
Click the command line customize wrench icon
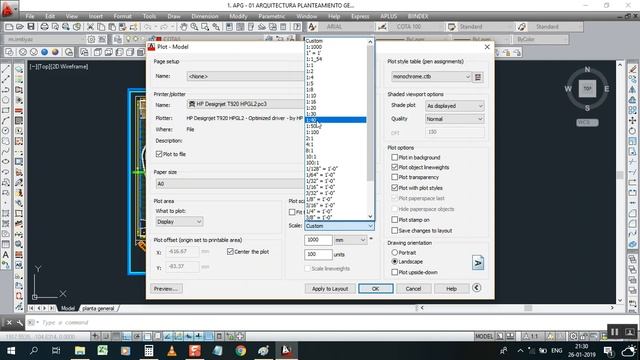[x=20, y=322]
